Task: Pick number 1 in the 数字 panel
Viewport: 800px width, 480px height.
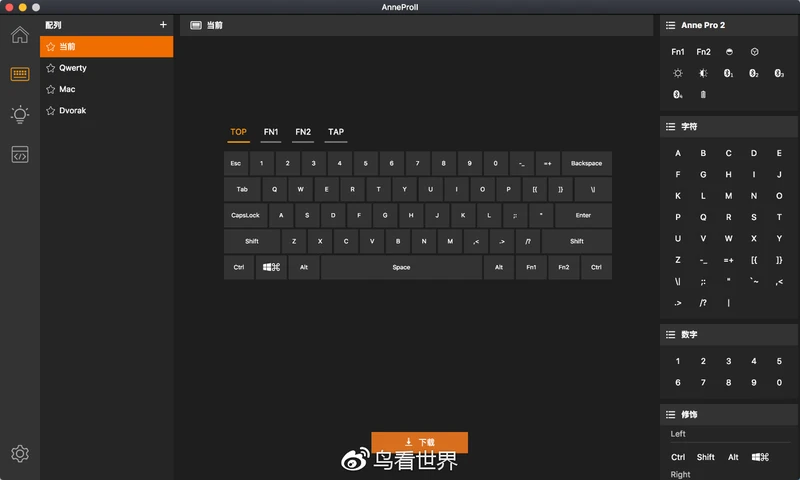Action: point(678,361)
